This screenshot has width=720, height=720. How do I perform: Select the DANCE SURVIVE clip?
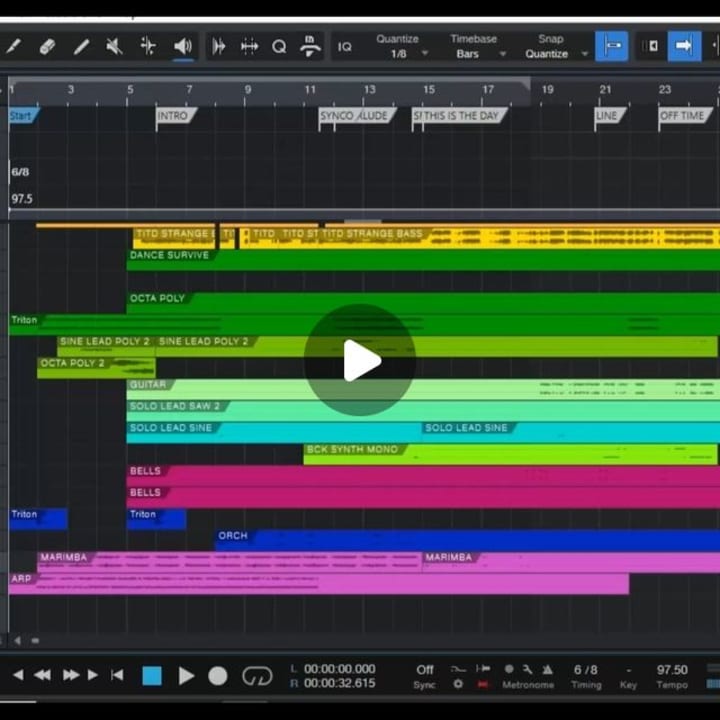pos(422,260)
